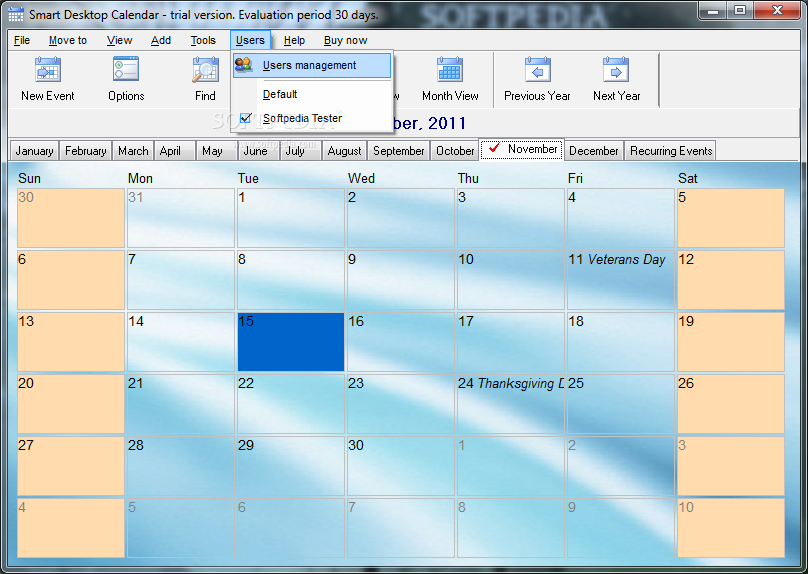Open the File menu

[22, 40]
